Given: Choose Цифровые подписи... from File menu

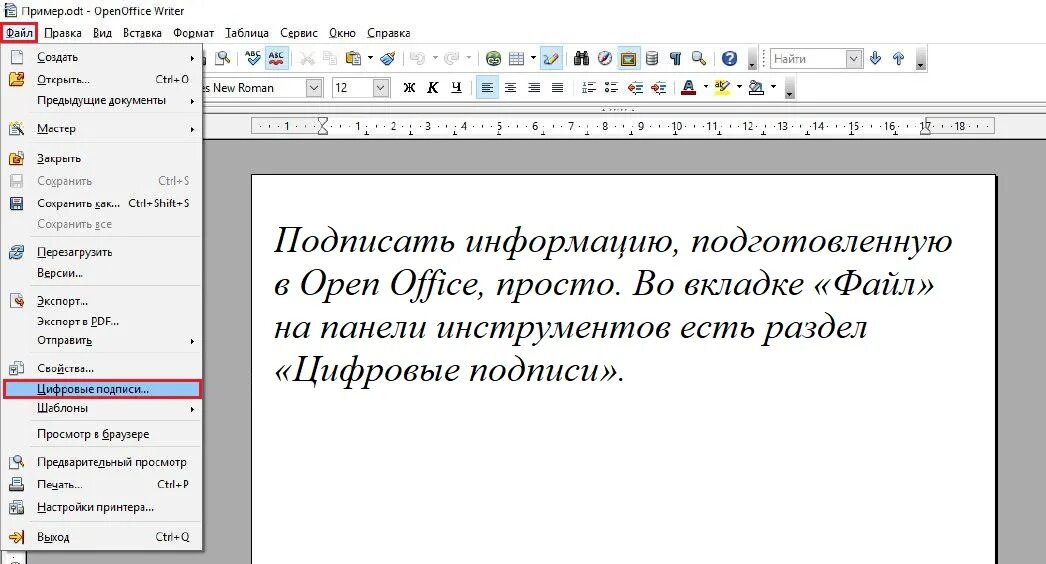Looking at the screenshot, I should [102, 389].
